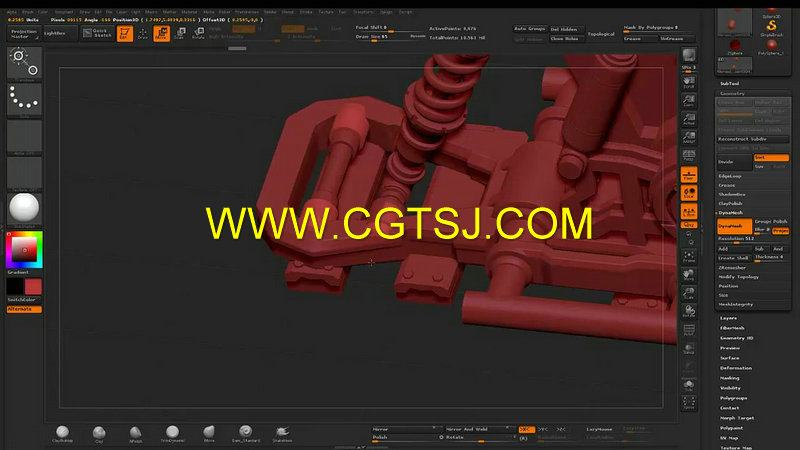Click the Projection Master button
This screenshot has height=450, width=800.
(23, 34)
